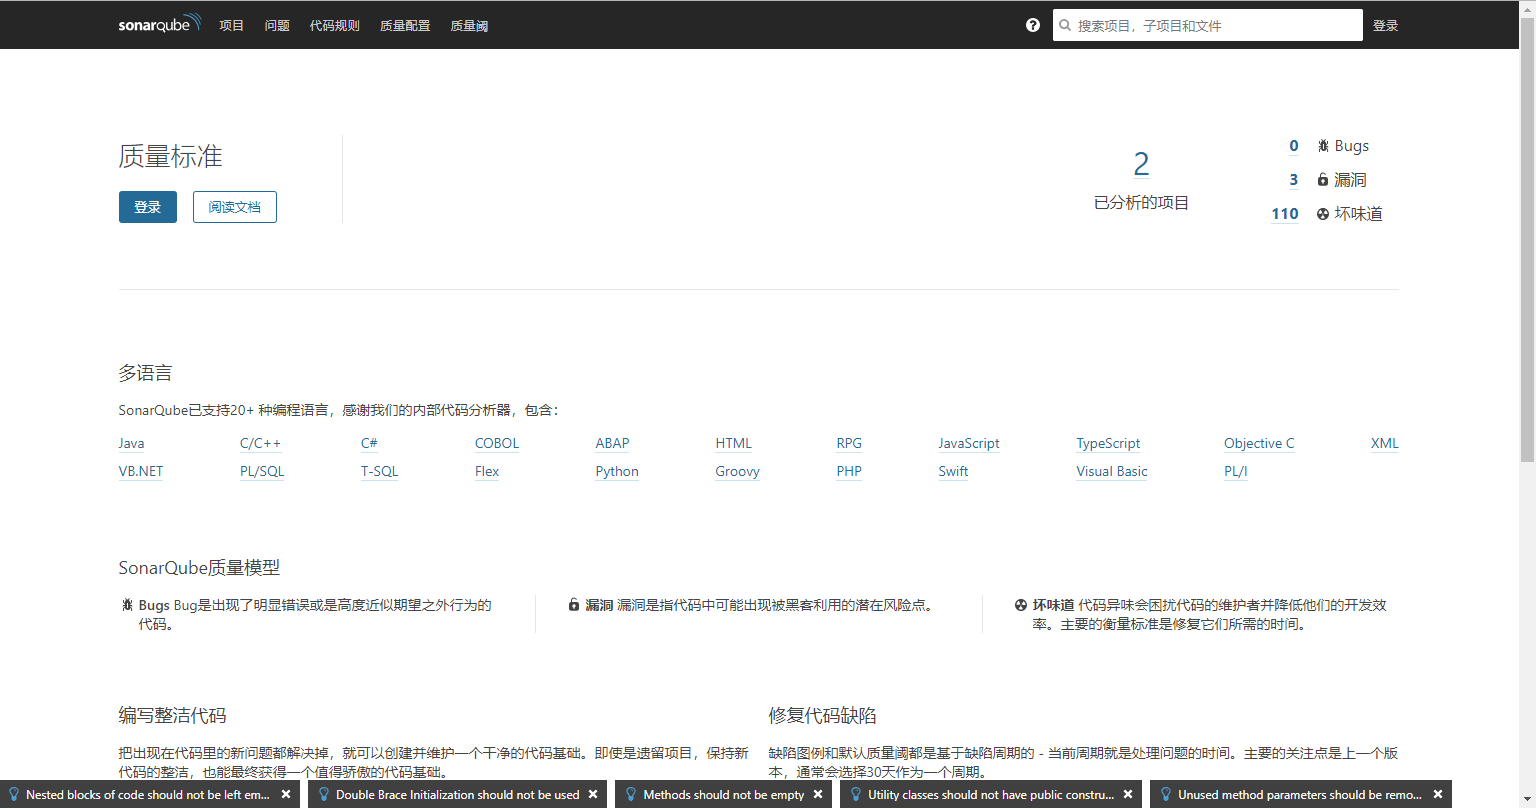Open 质量配置 in the navigation bar

(405, 25)
